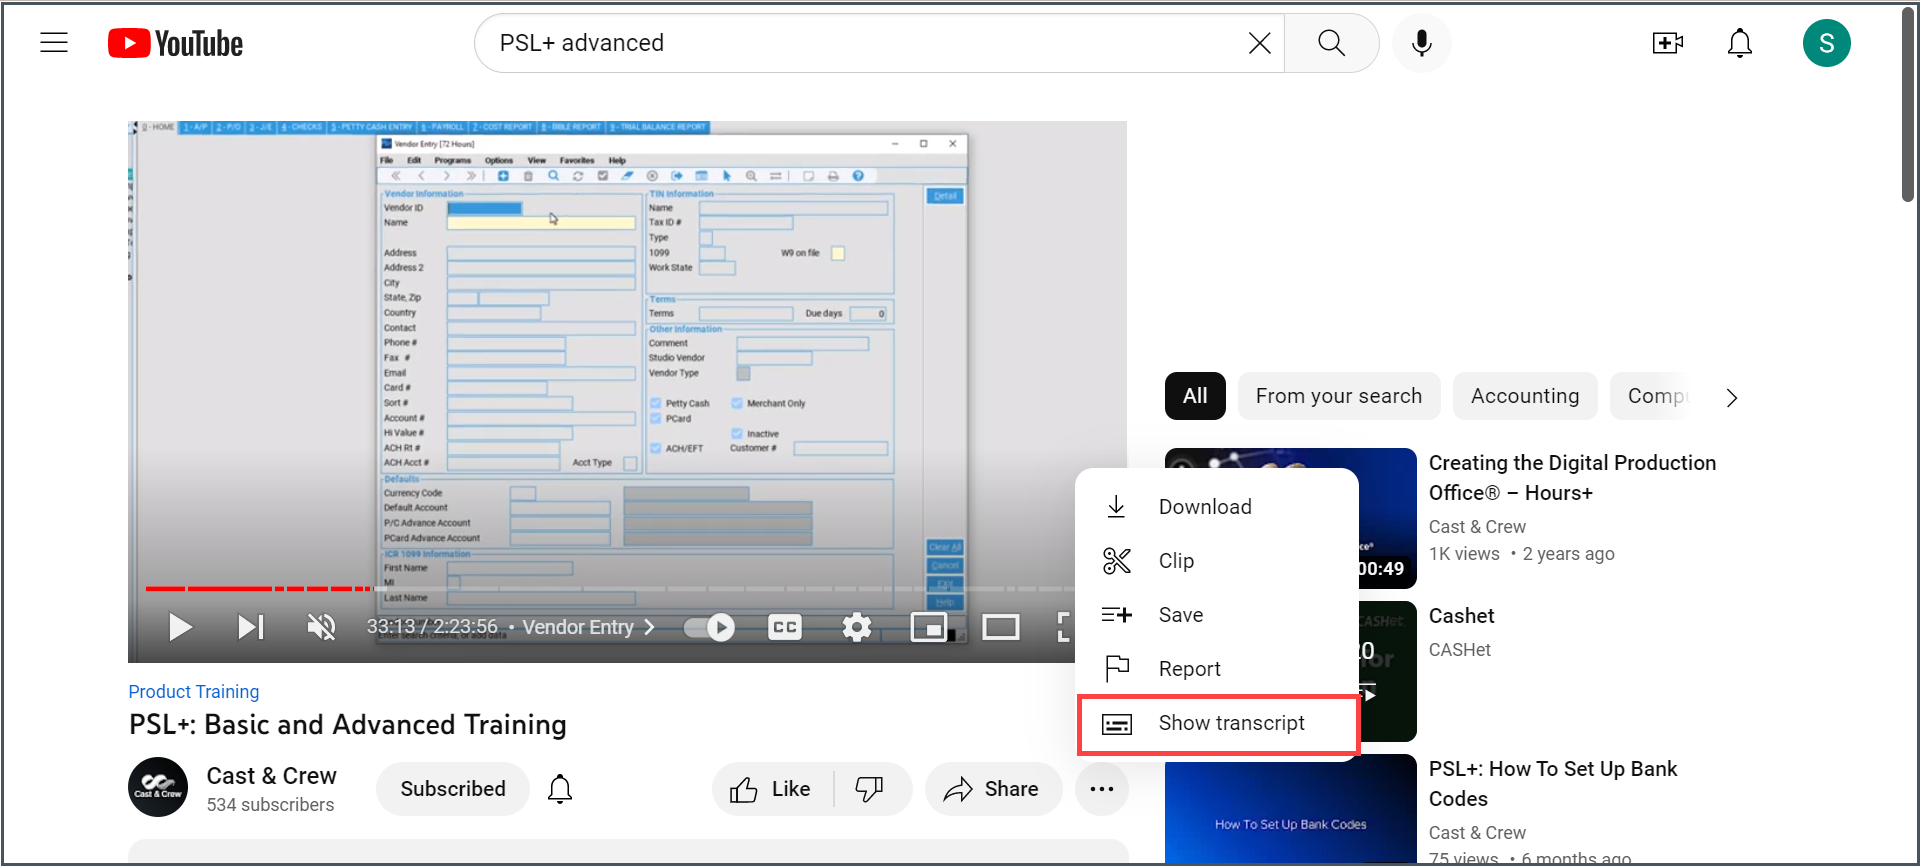Open the YouTube hamburger guide menu
This screenshot has width=1920, height=866.
pyautogui.click(x=54, y=43)
